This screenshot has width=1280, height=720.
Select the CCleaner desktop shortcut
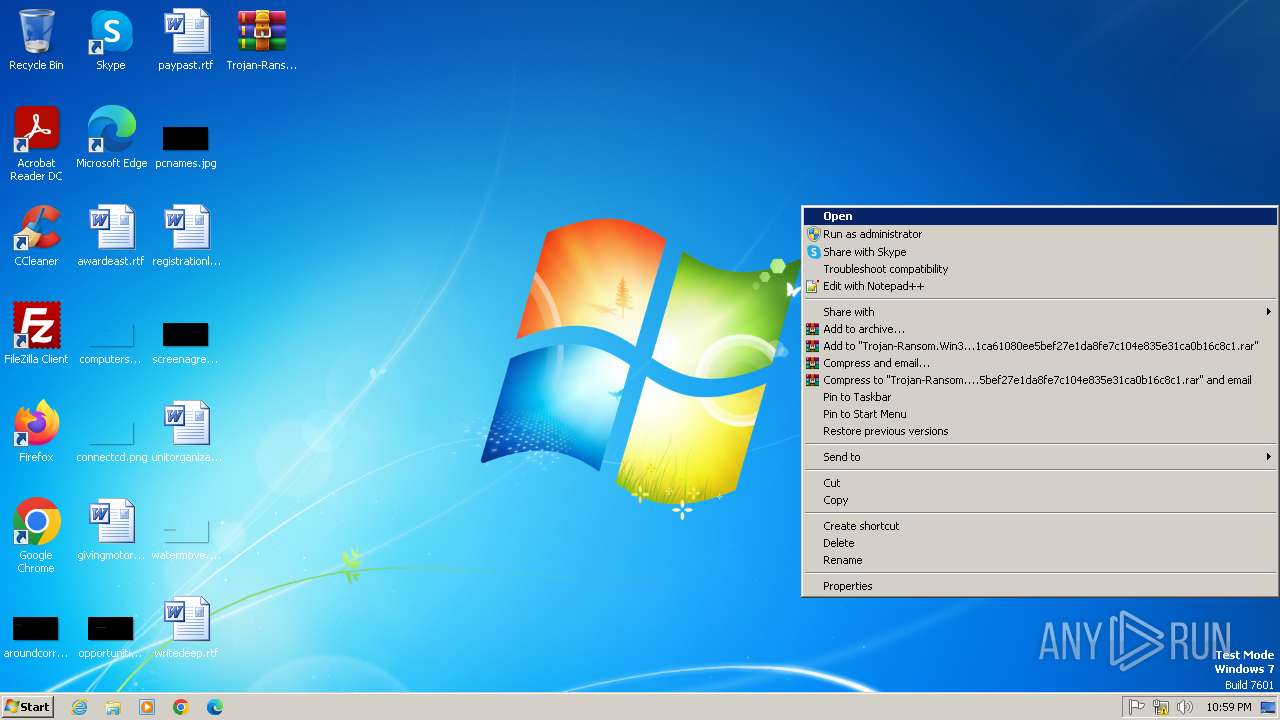point(36,236)
